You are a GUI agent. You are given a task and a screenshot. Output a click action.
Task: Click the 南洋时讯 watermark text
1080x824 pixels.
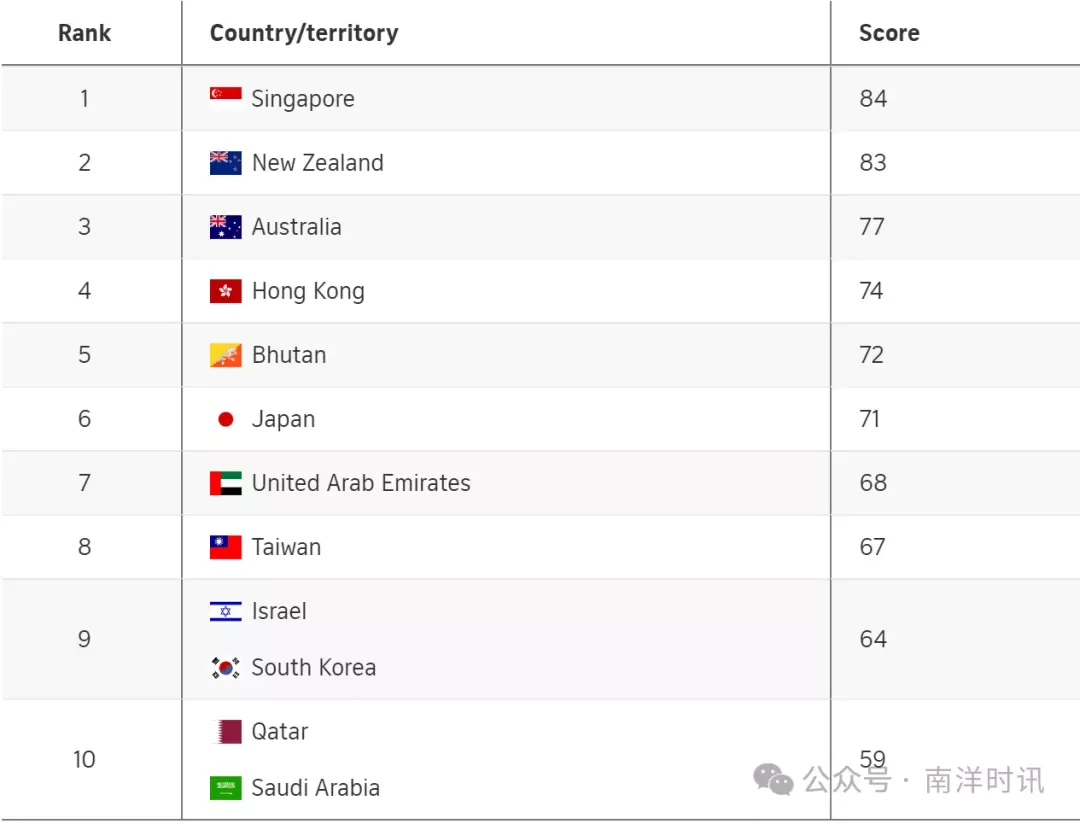pos(984,780)
